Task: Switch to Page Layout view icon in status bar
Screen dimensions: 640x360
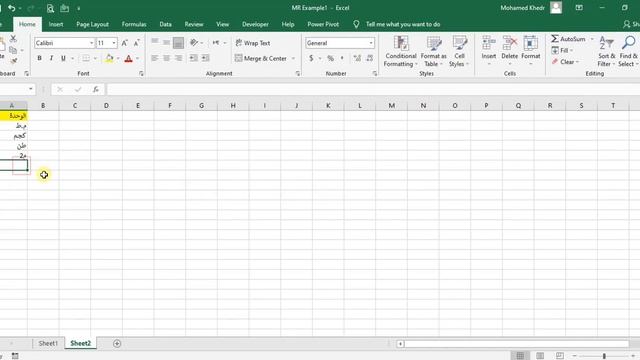Action: [x=540, y=356]
